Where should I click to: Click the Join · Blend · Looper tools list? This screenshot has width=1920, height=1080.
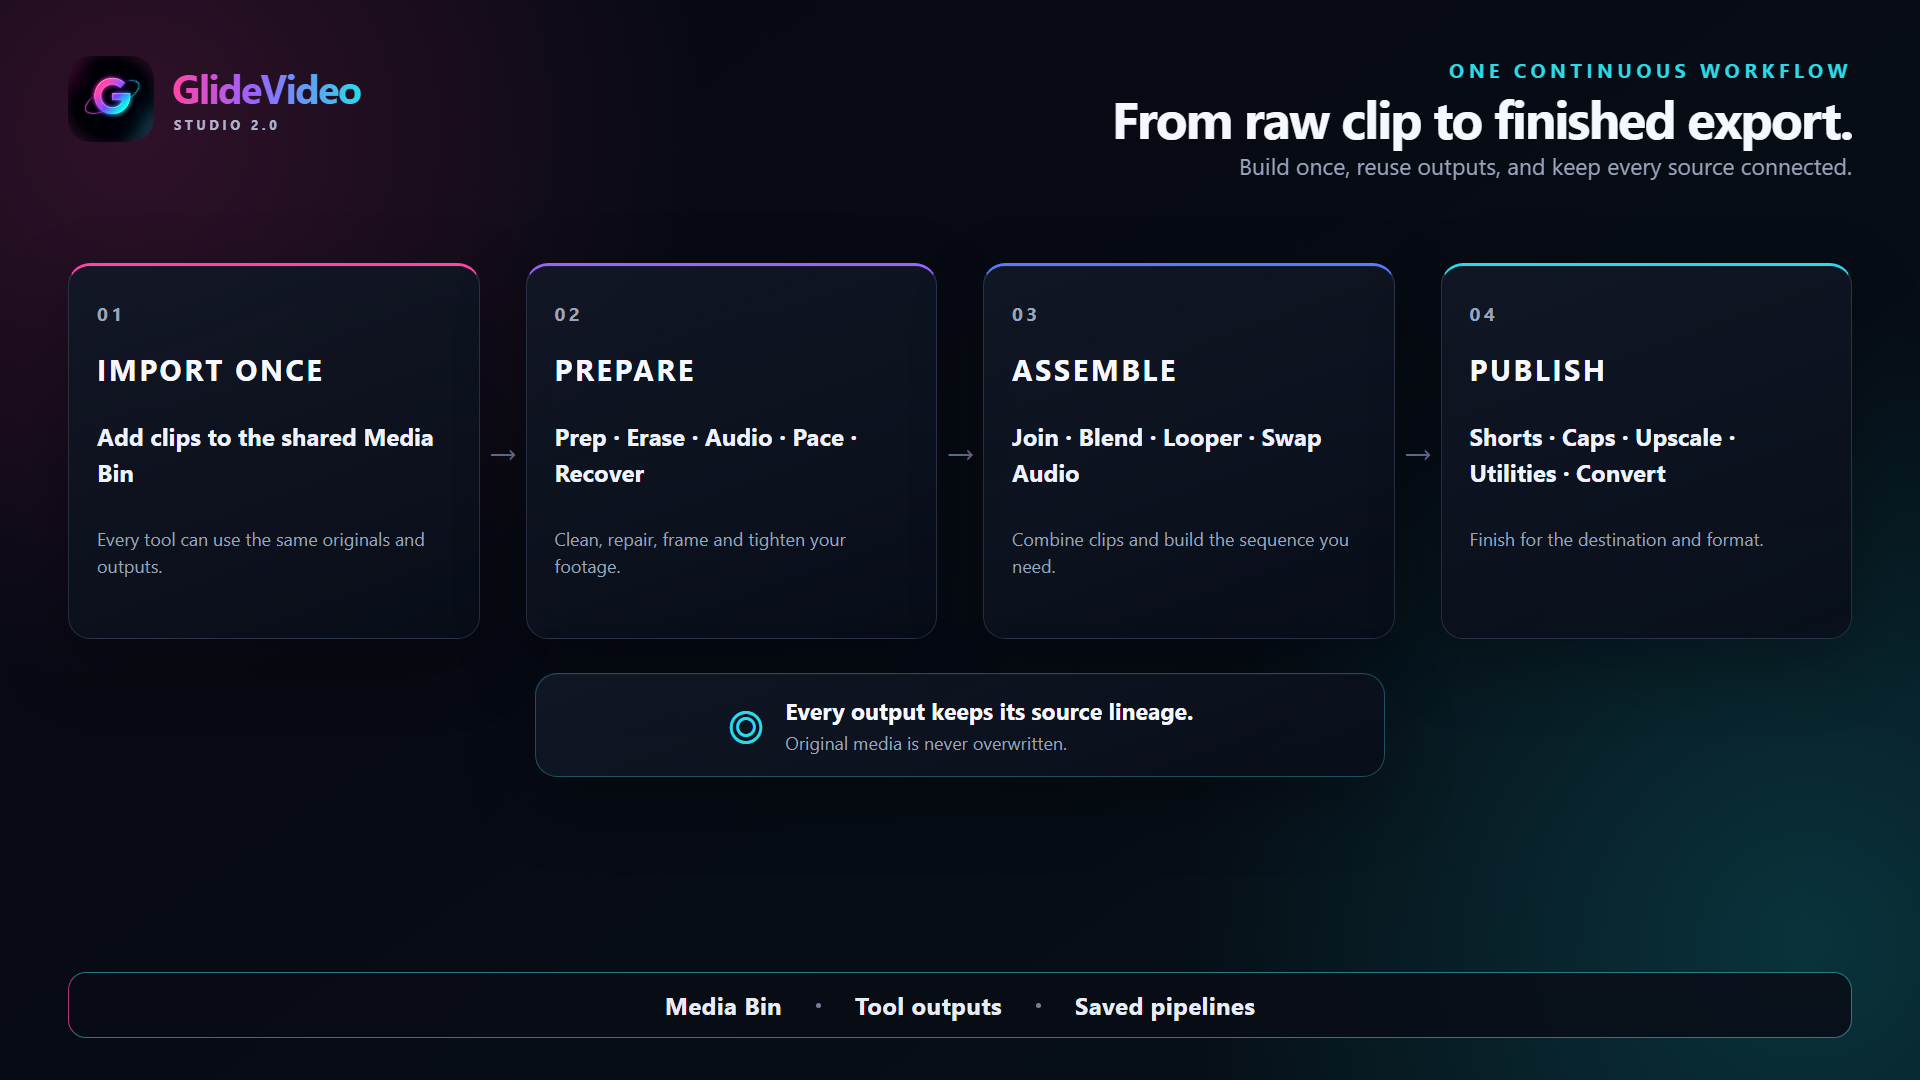pos(1166,456)
